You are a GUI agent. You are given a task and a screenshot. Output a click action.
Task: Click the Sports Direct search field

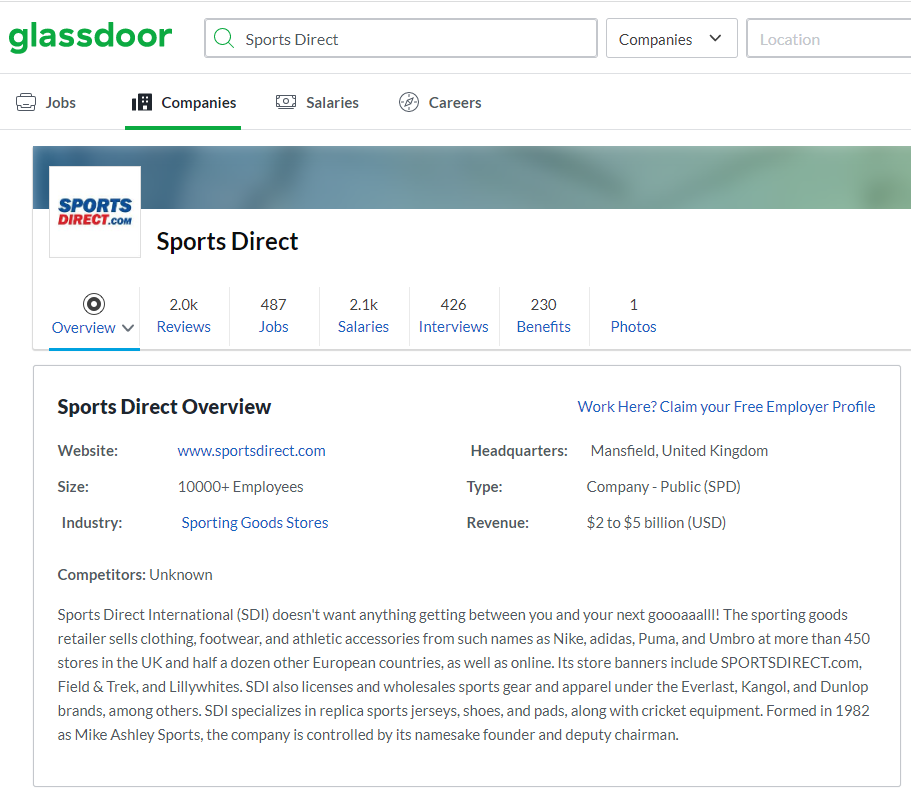[401, 38]
